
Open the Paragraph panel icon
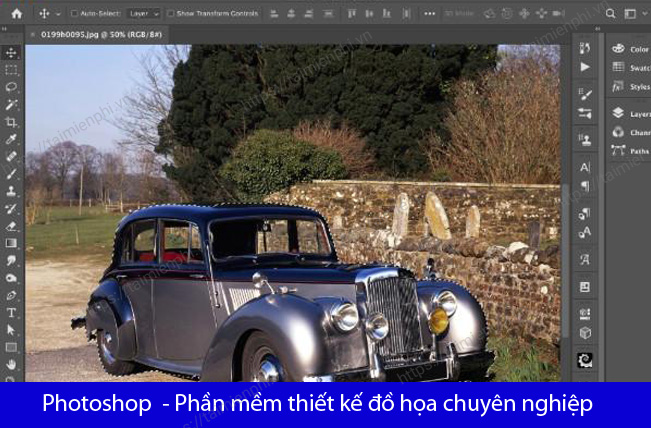coord(585,186)
